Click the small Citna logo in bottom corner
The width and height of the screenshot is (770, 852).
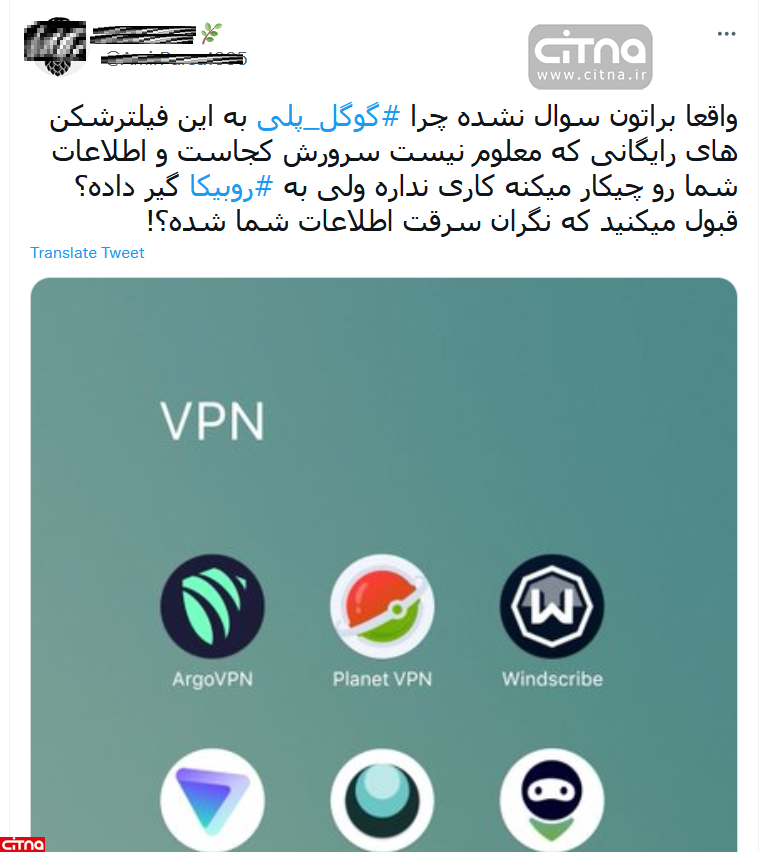[22, 844]
